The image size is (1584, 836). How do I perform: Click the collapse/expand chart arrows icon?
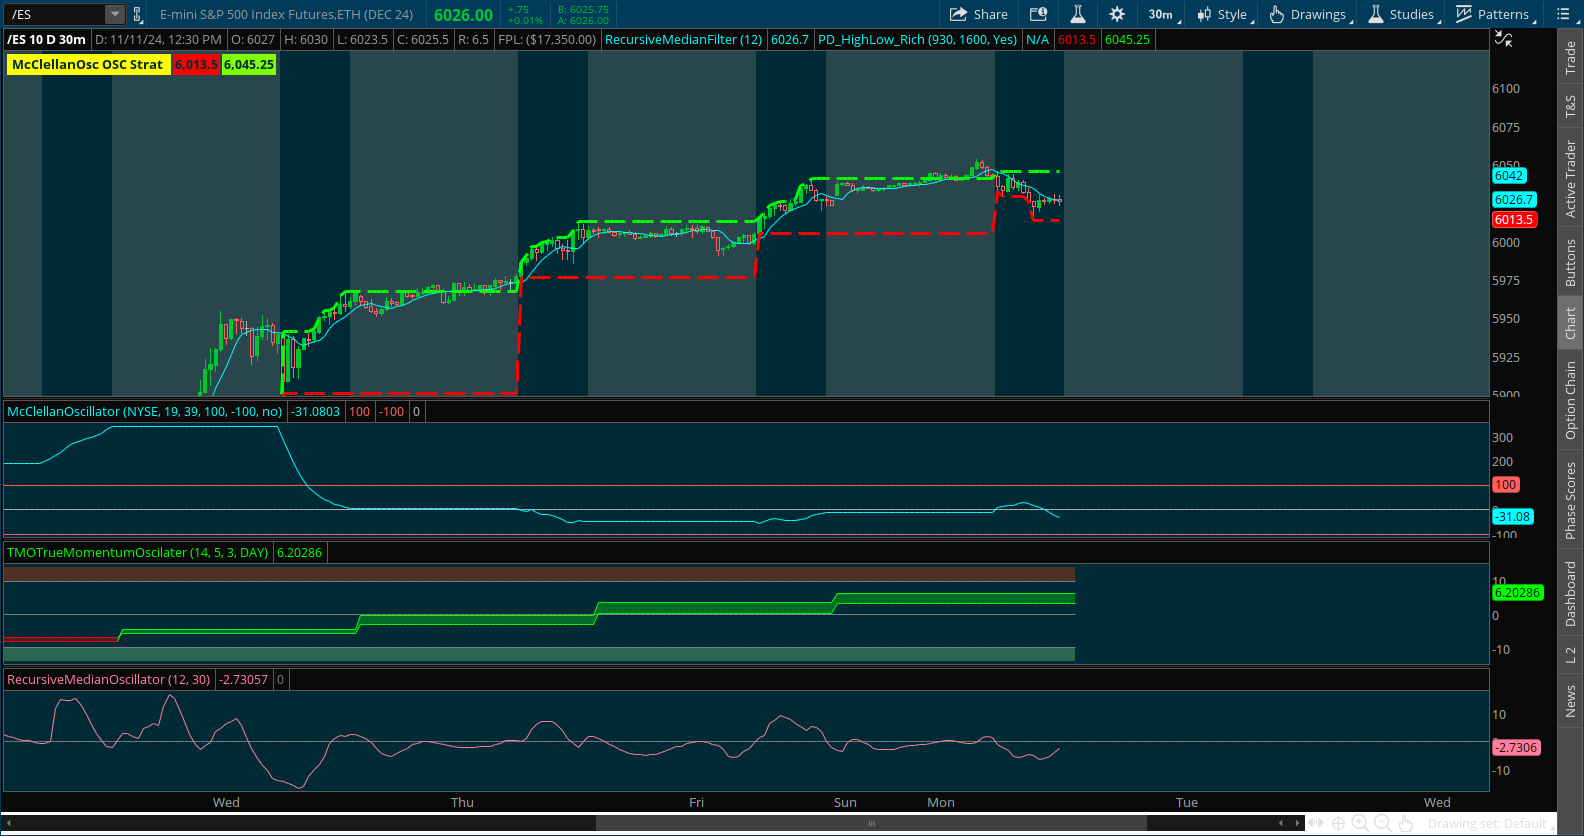tap(1503, 39)
